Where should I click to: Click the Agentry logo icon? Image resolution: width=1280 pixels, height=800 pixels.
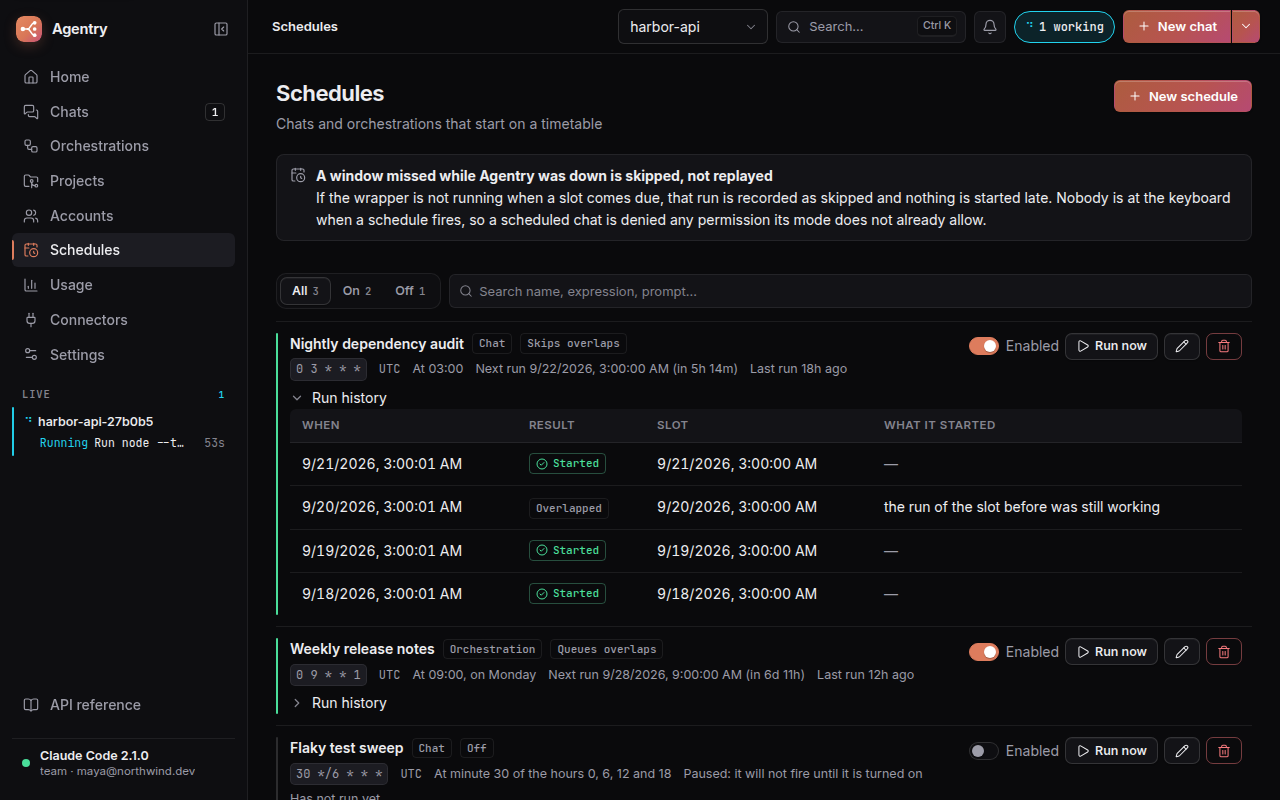29,29
